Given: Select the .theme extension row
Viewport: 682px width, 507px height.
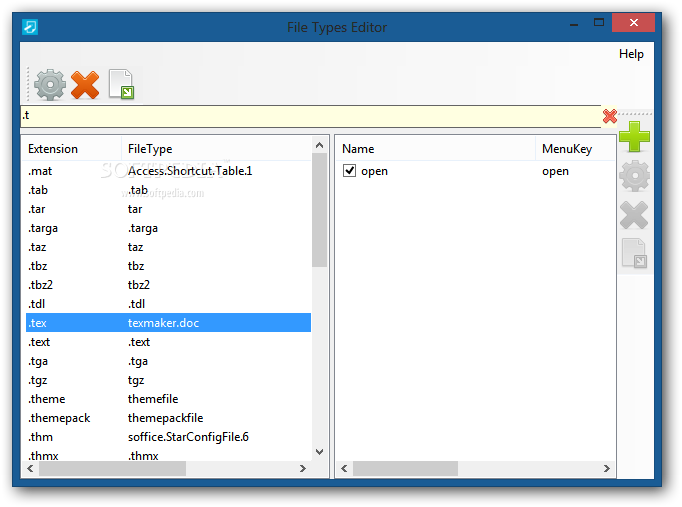Looking at the screenshot, I should coord(168,399).
